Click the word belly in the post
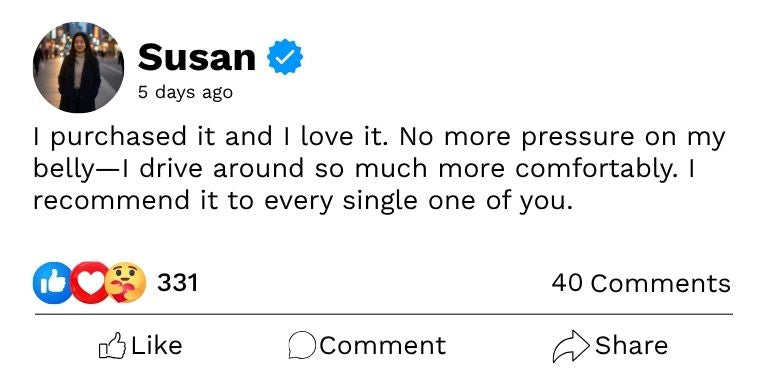 [x=63, y=169]
